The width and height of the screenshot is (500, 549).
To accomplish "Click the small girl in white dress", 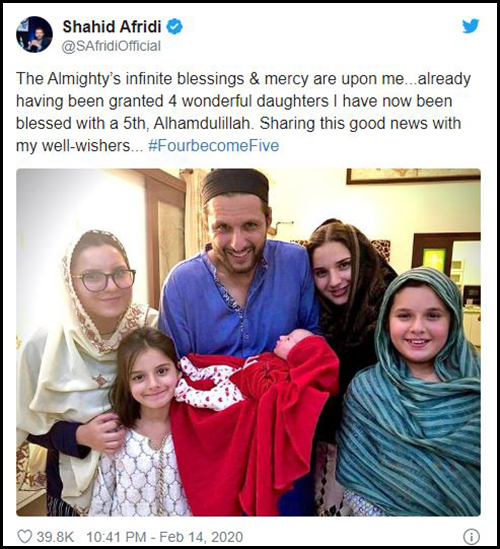I will [142, 422].
